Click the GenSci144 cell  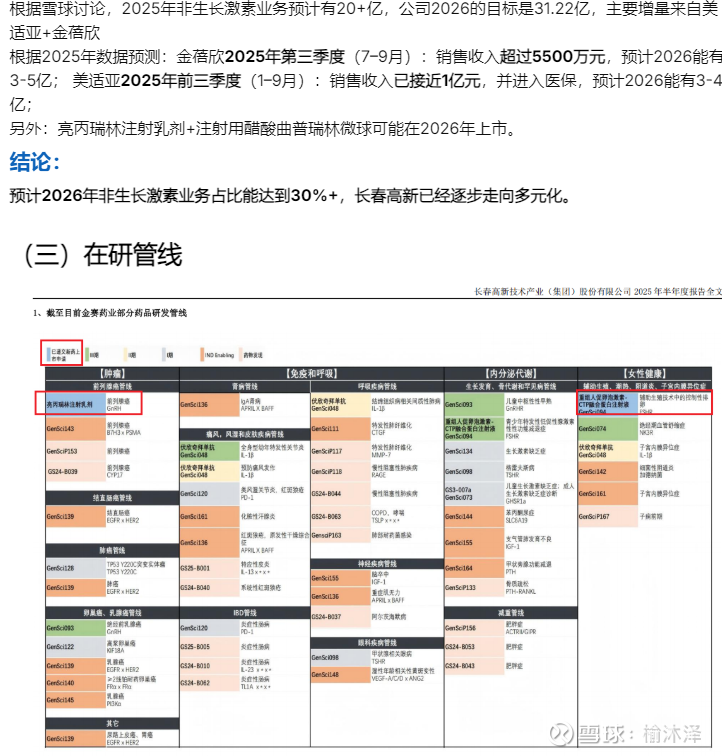[x=474, y=516]
